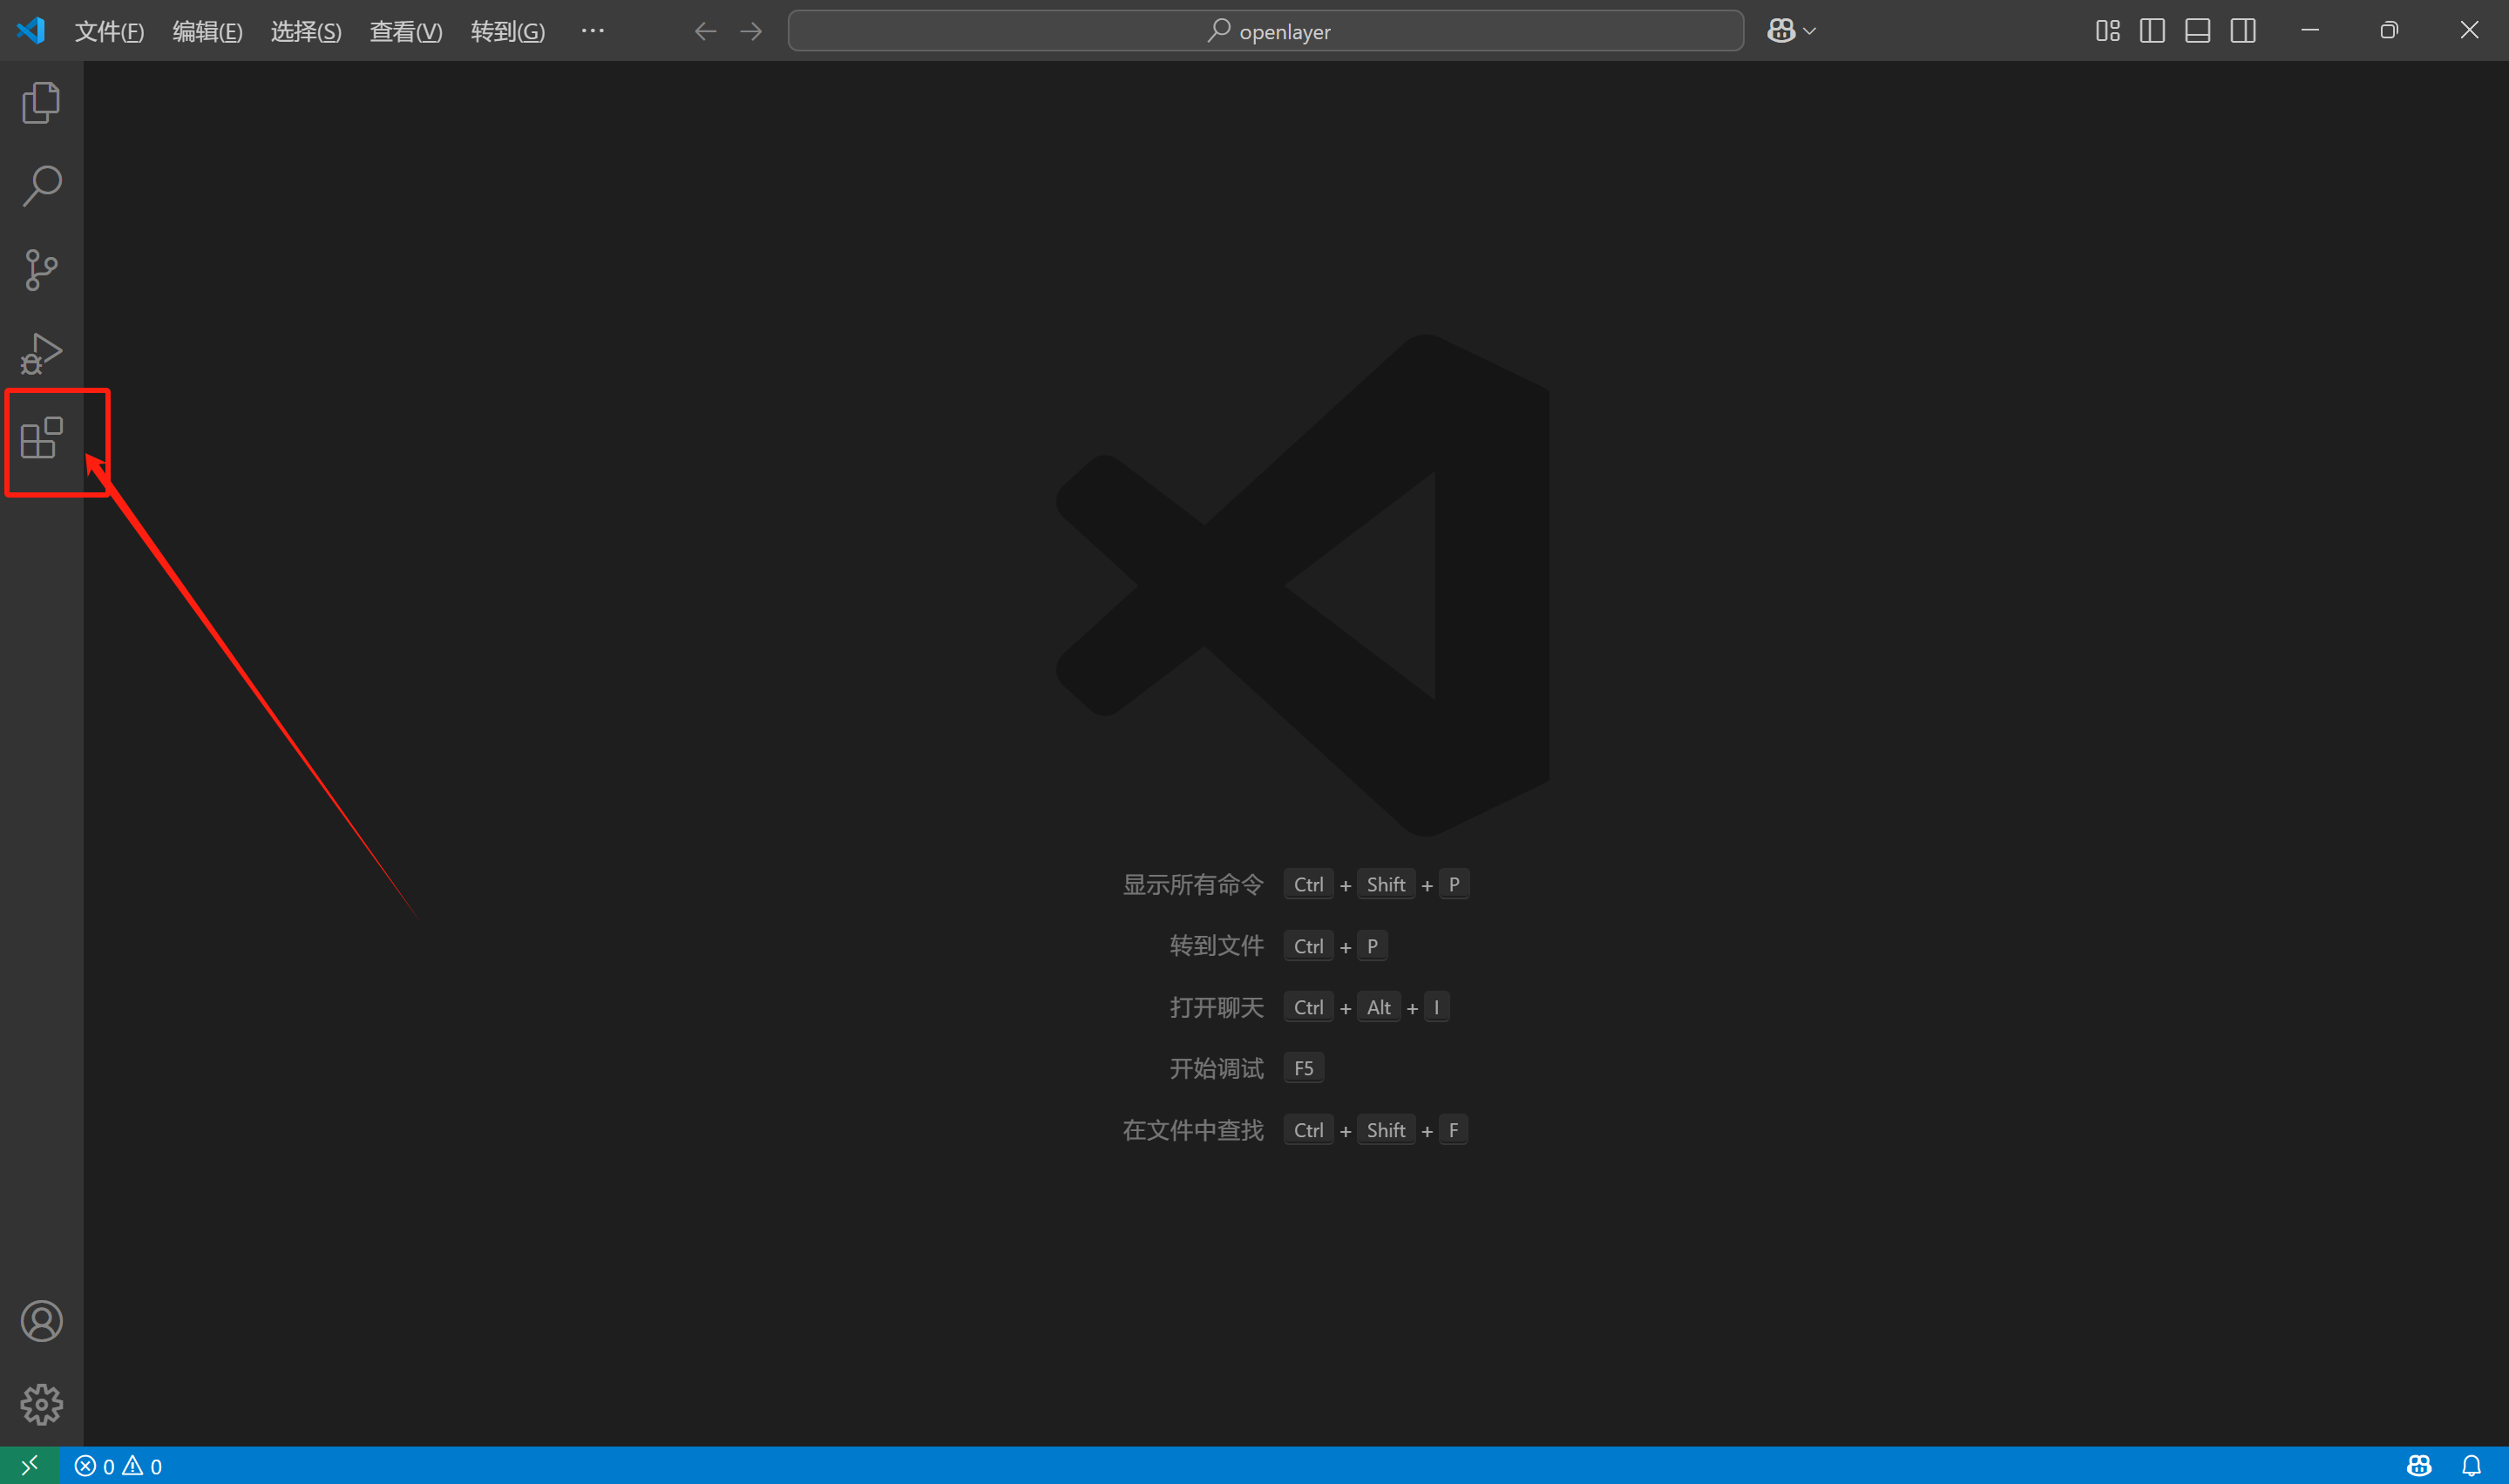This screenshot has width=2509, height=1484.
Task: Toggle primary side bar visibility
Action: tap(2152, 31)
